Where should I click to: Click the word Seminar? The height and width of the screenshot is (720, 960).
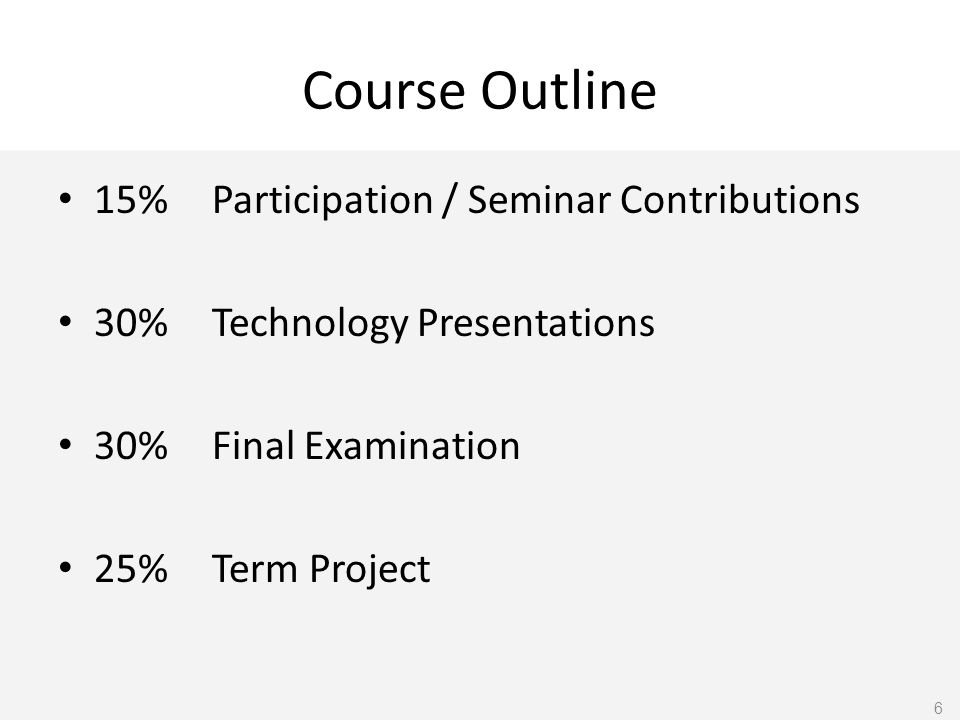coord(539,200)
